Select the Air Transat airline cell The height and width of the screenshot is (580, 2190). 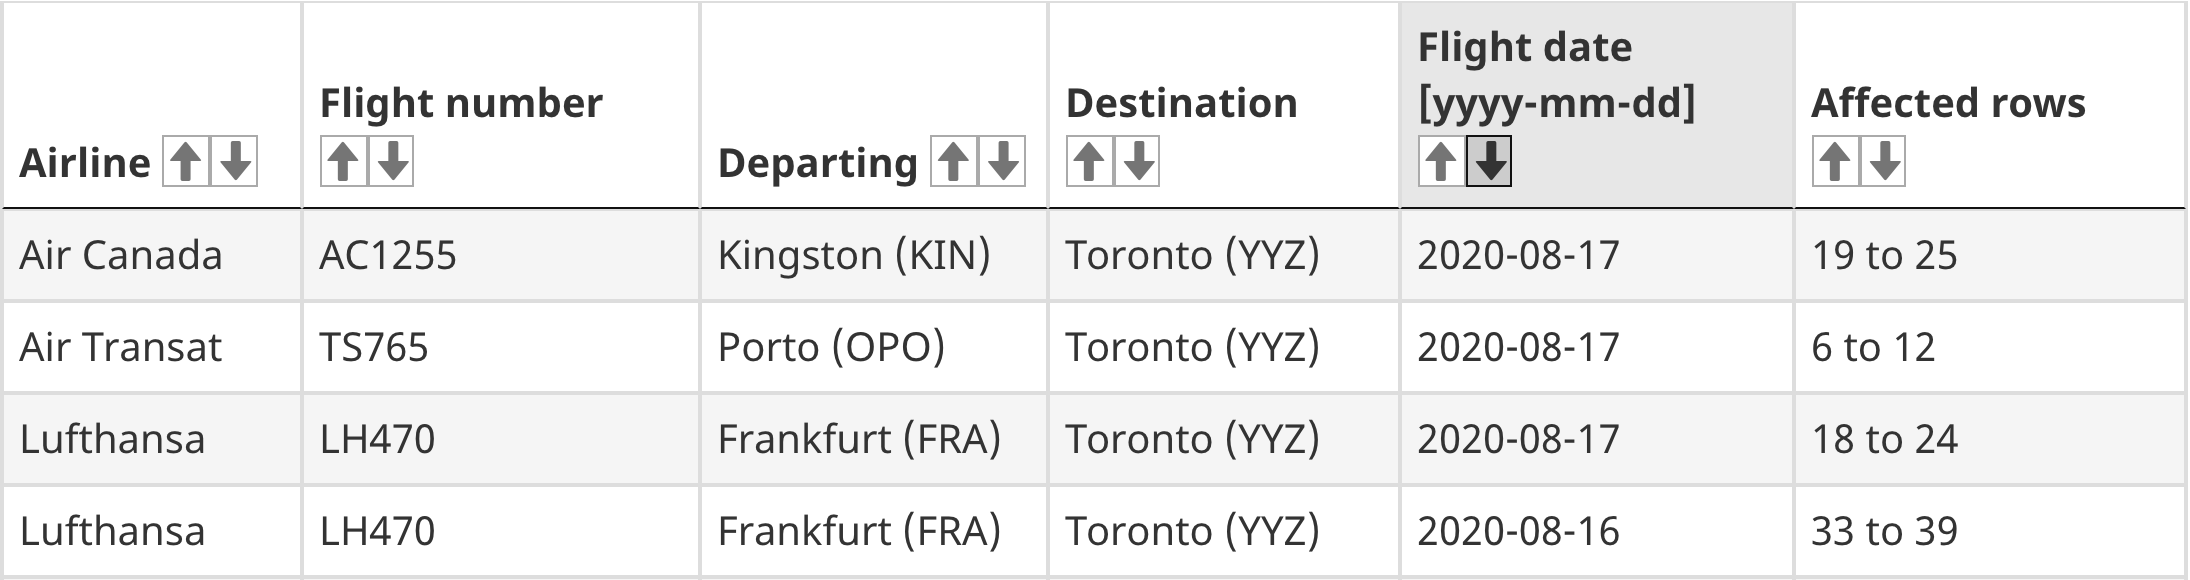coord(152,347)
